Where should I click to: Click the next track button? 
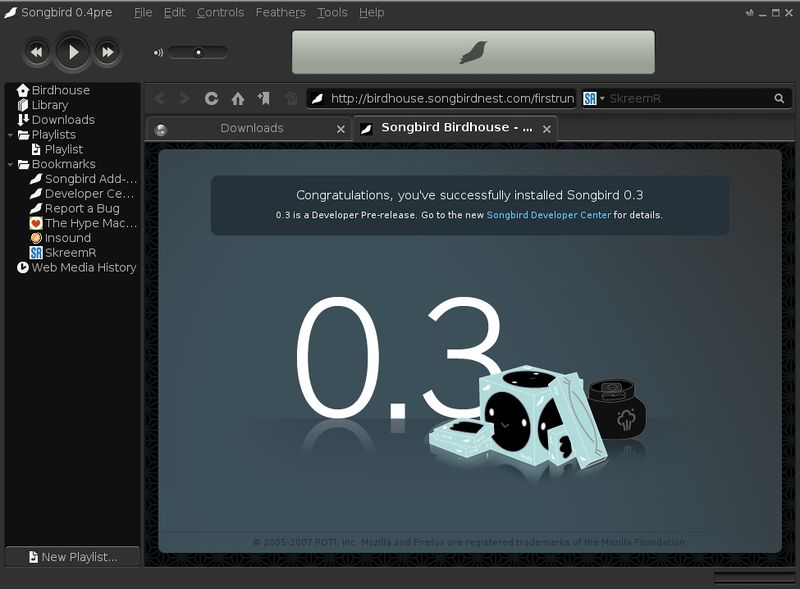[107, 51]
